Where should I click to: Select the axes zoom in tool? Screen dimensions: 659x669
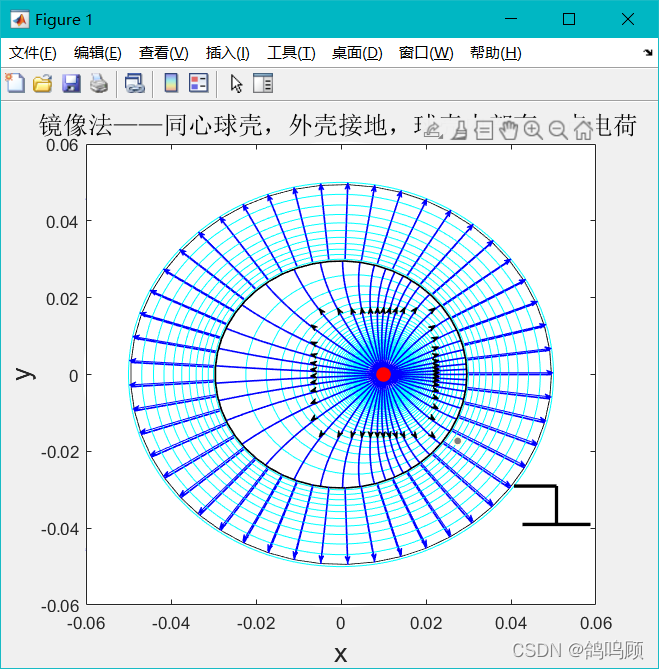pyautogui.click(x=533, y=130)
